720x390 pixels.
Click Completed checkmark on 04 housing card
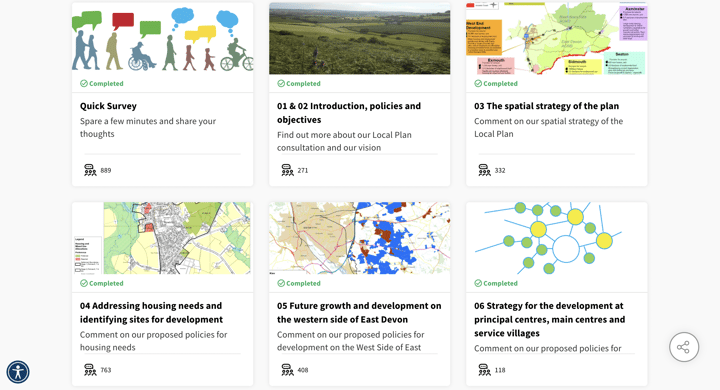coord(84,283)
